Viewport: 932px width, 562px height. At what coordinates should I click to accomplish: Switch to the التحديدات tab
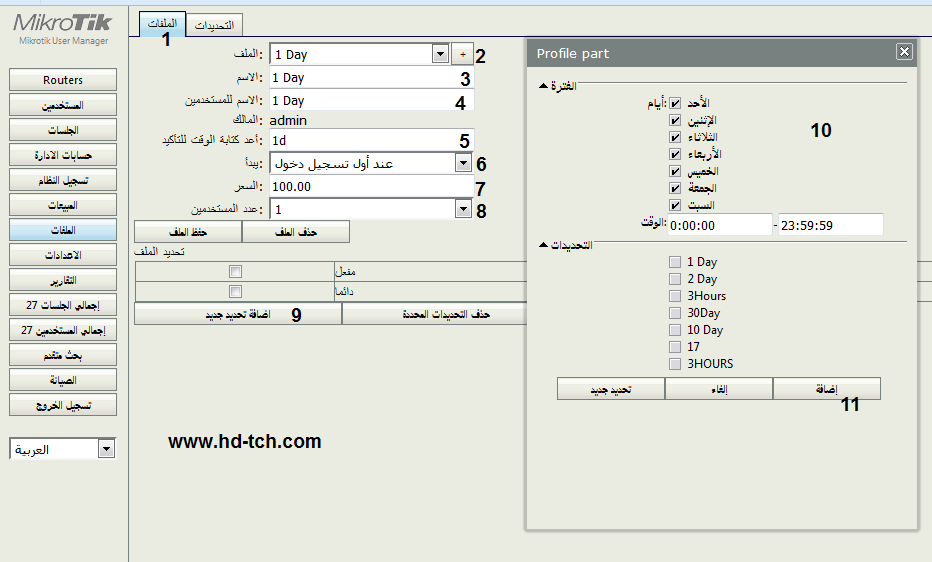216,25
